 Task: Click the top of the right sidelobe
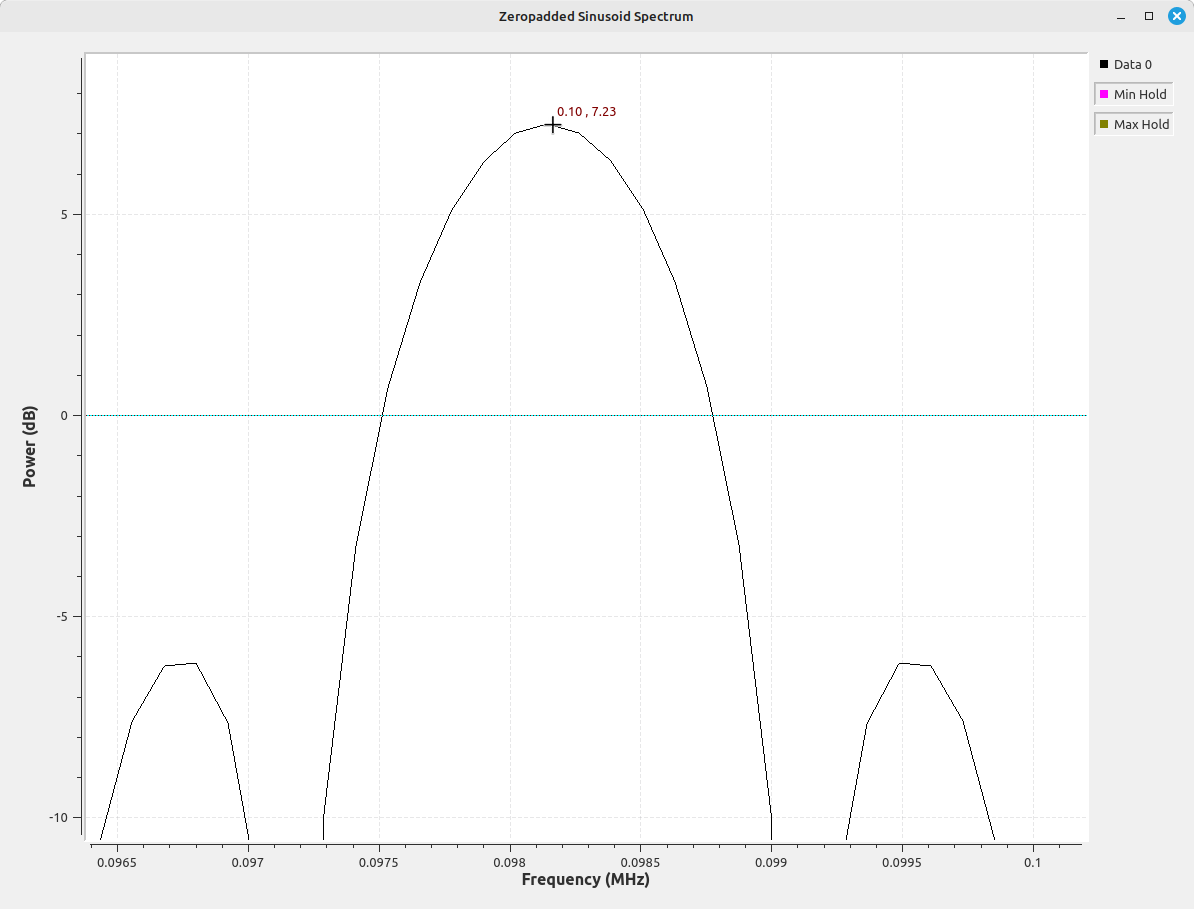(x=914, y=664)
